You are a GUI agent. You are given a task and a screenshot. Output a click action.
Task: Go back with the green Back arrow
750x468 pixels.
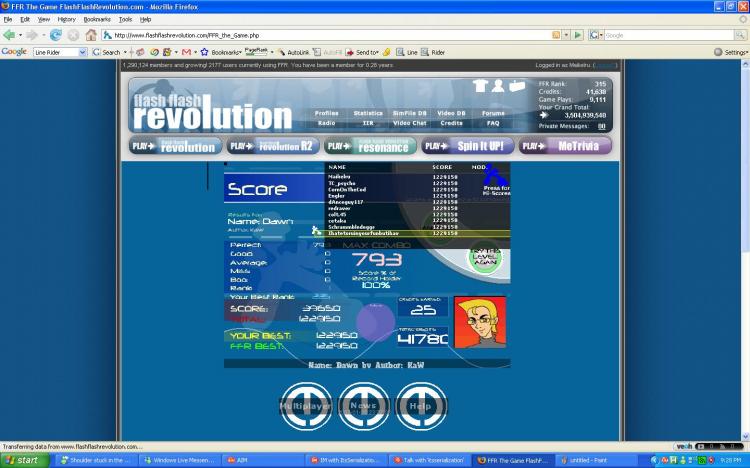(x=9, y=35)
